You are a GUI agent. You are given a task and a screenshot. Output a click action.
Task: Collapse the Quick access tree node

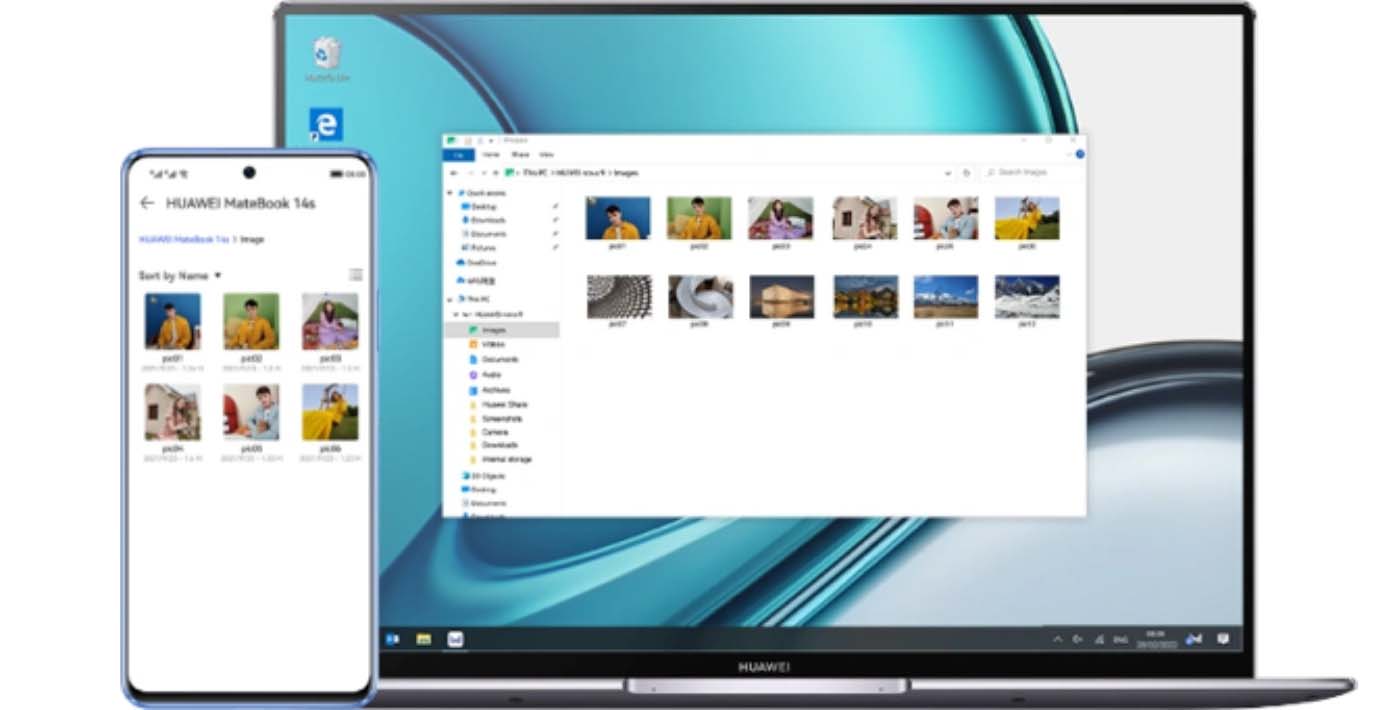click(451, 193)
